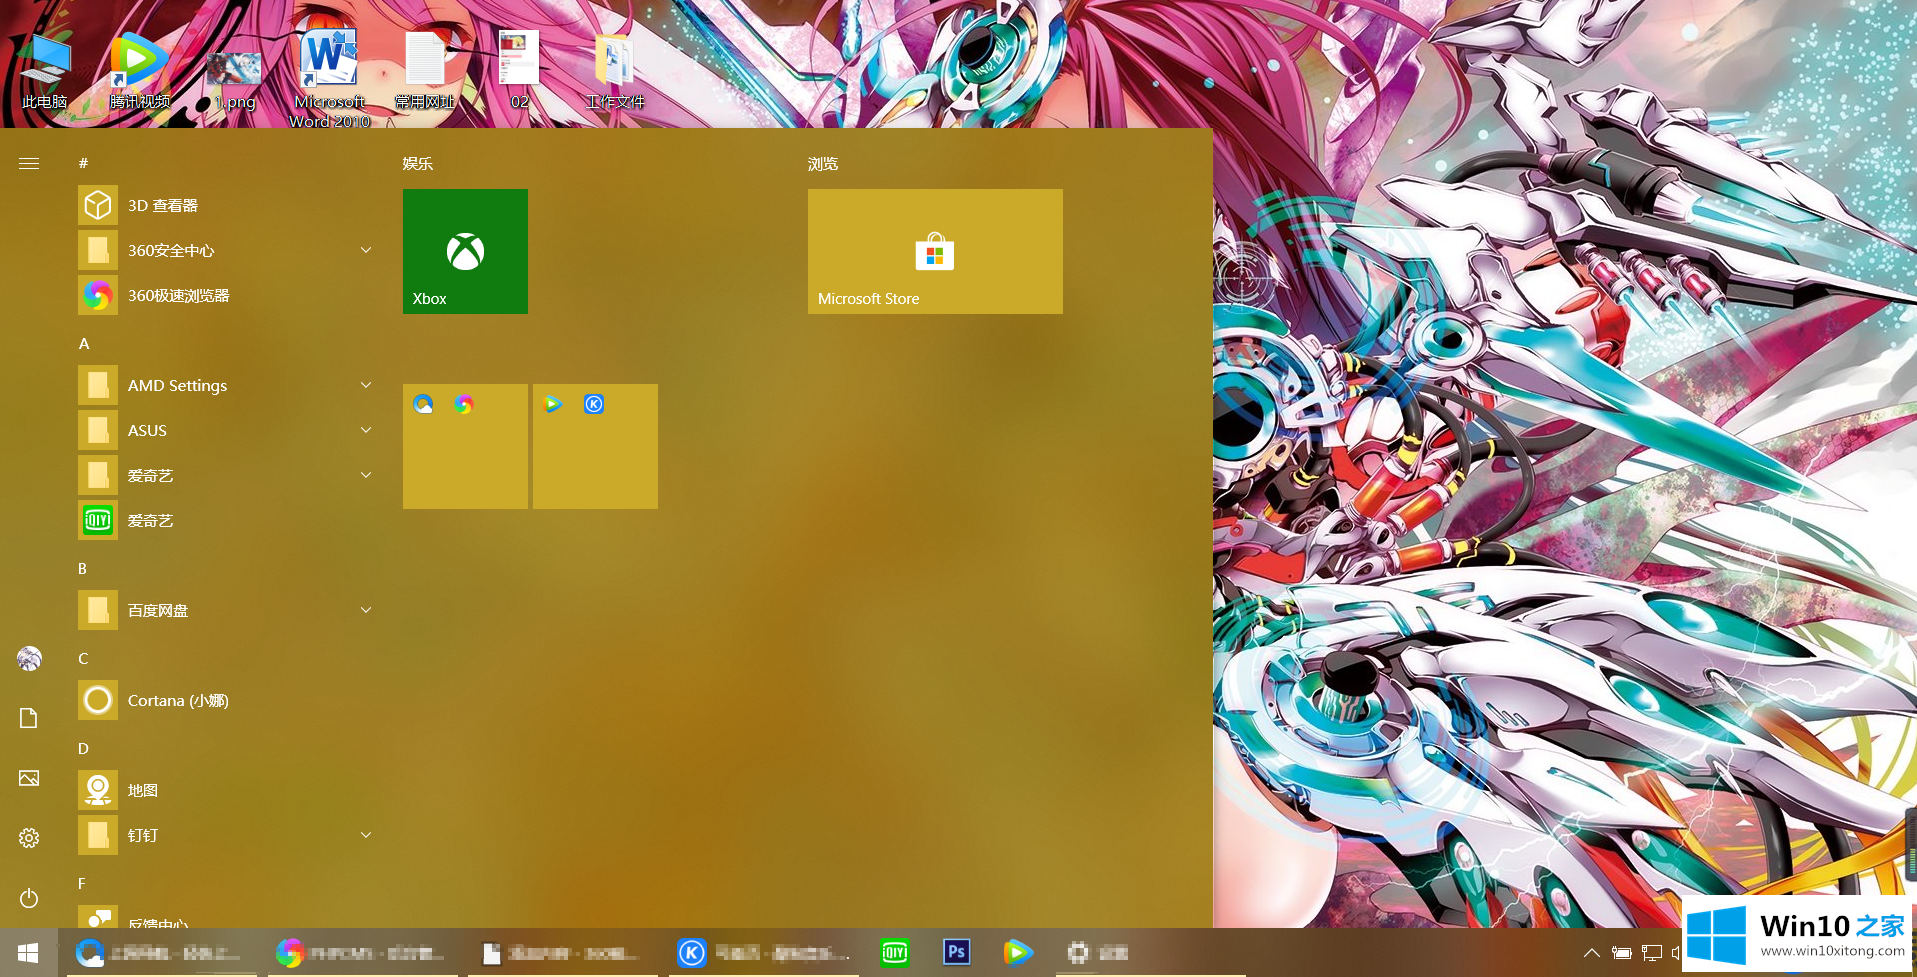Select the 02 desktop file
The height and width of the screenshot is (977, 1917).
[519, 70]
